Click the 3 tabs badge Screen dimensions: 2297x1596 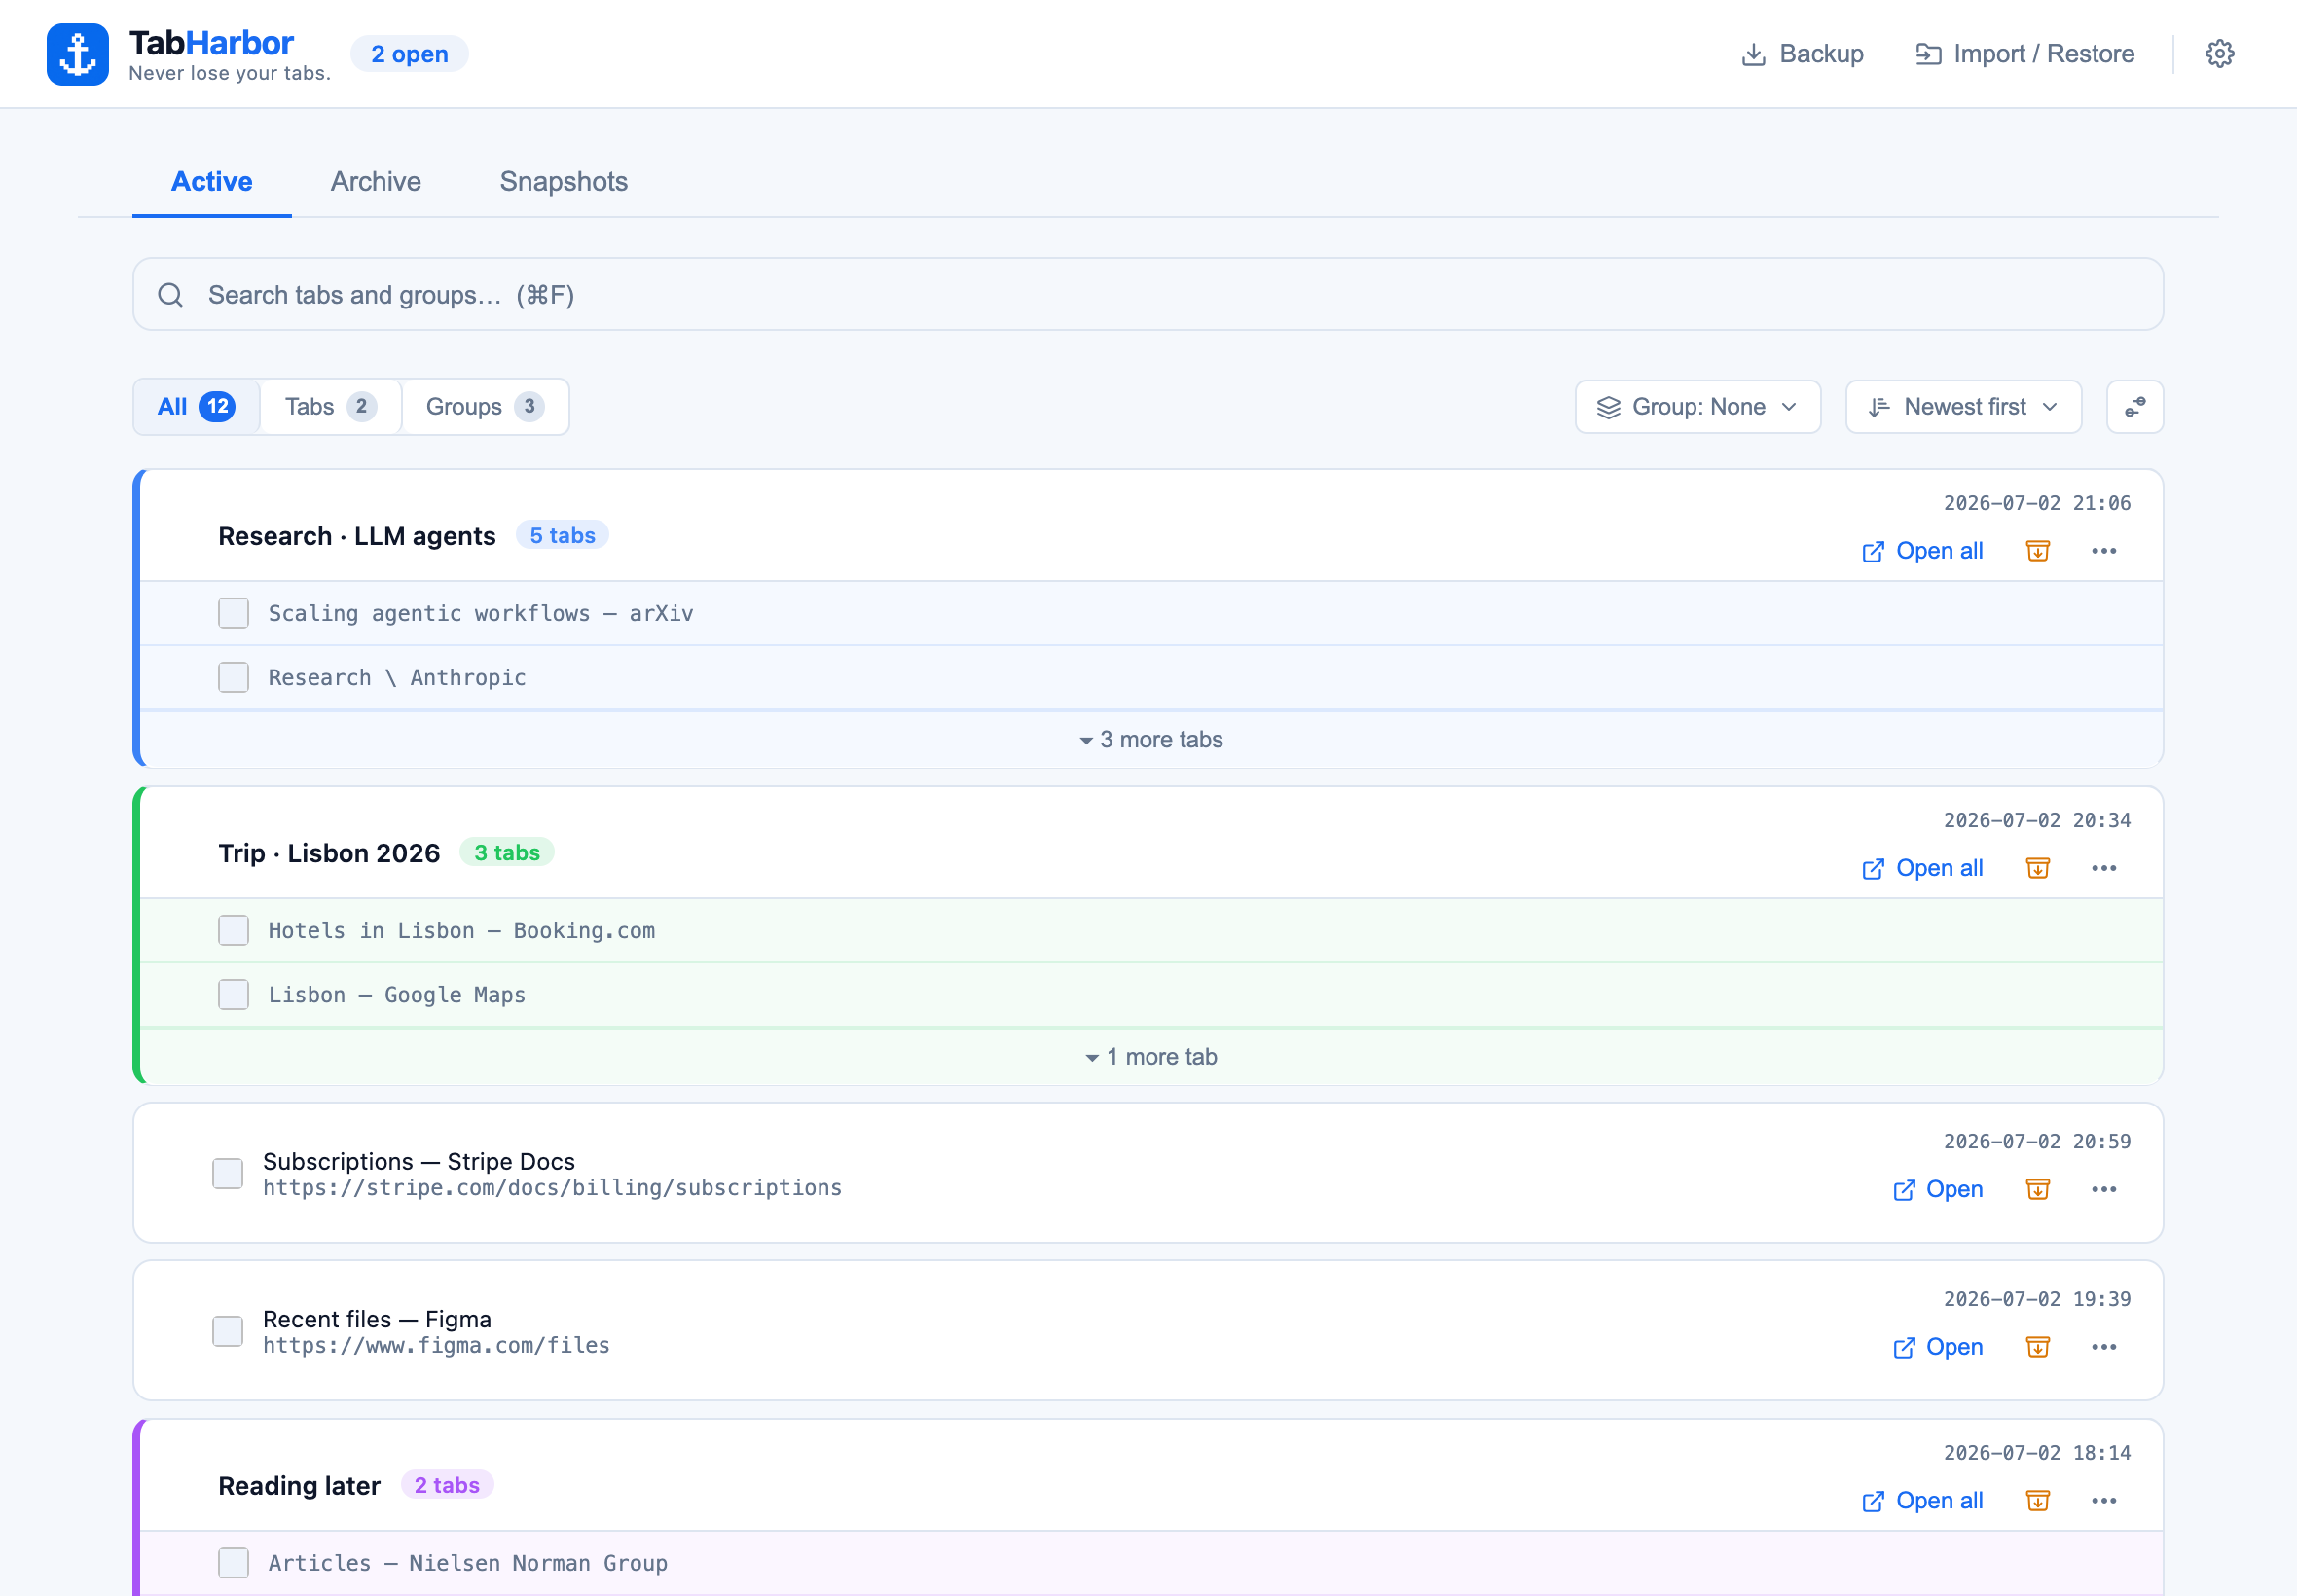(x=507, y=852)
